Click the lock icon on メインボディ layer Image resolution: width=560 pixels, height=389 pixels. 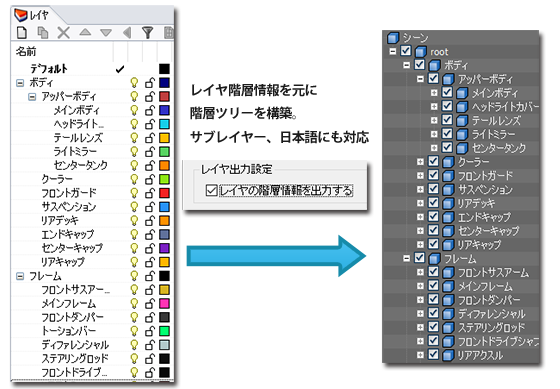[150, 110]
